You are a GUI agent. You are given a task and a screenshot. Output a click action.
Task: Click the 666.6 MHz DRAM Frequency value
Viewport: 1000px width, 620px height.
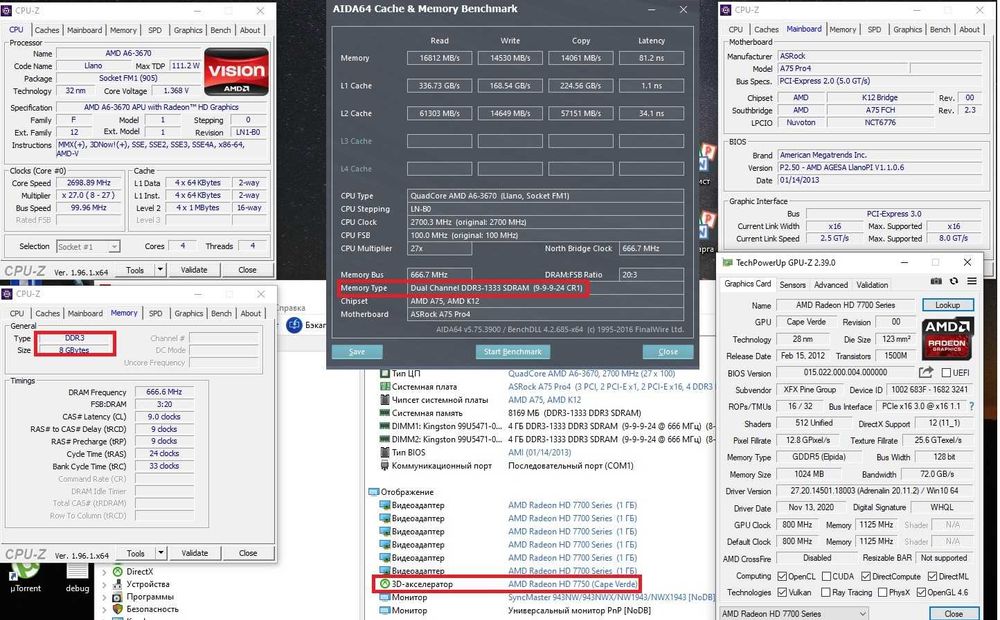point(164,392)
